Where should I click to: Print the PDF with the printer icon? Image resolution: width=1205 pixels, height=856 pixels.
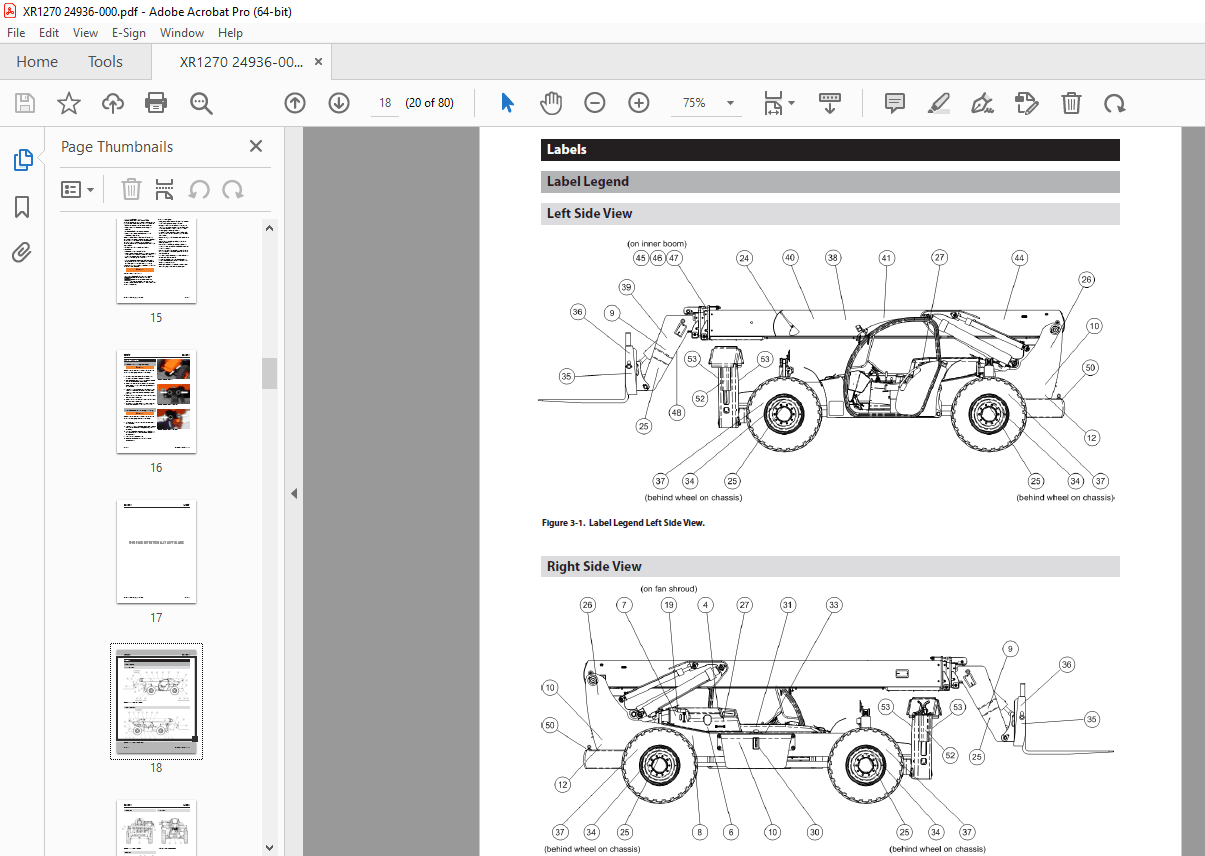156,103
